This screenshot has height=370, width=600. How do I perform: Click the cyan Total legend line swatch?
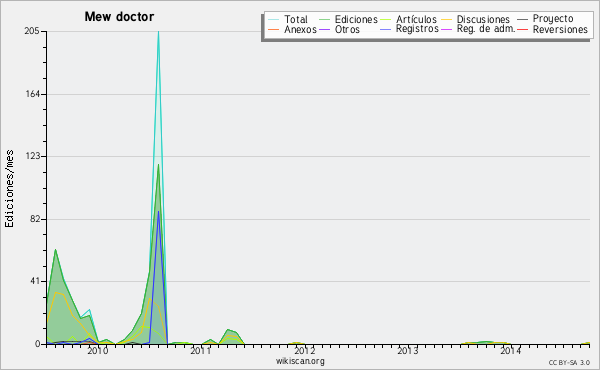coord(273,19)
